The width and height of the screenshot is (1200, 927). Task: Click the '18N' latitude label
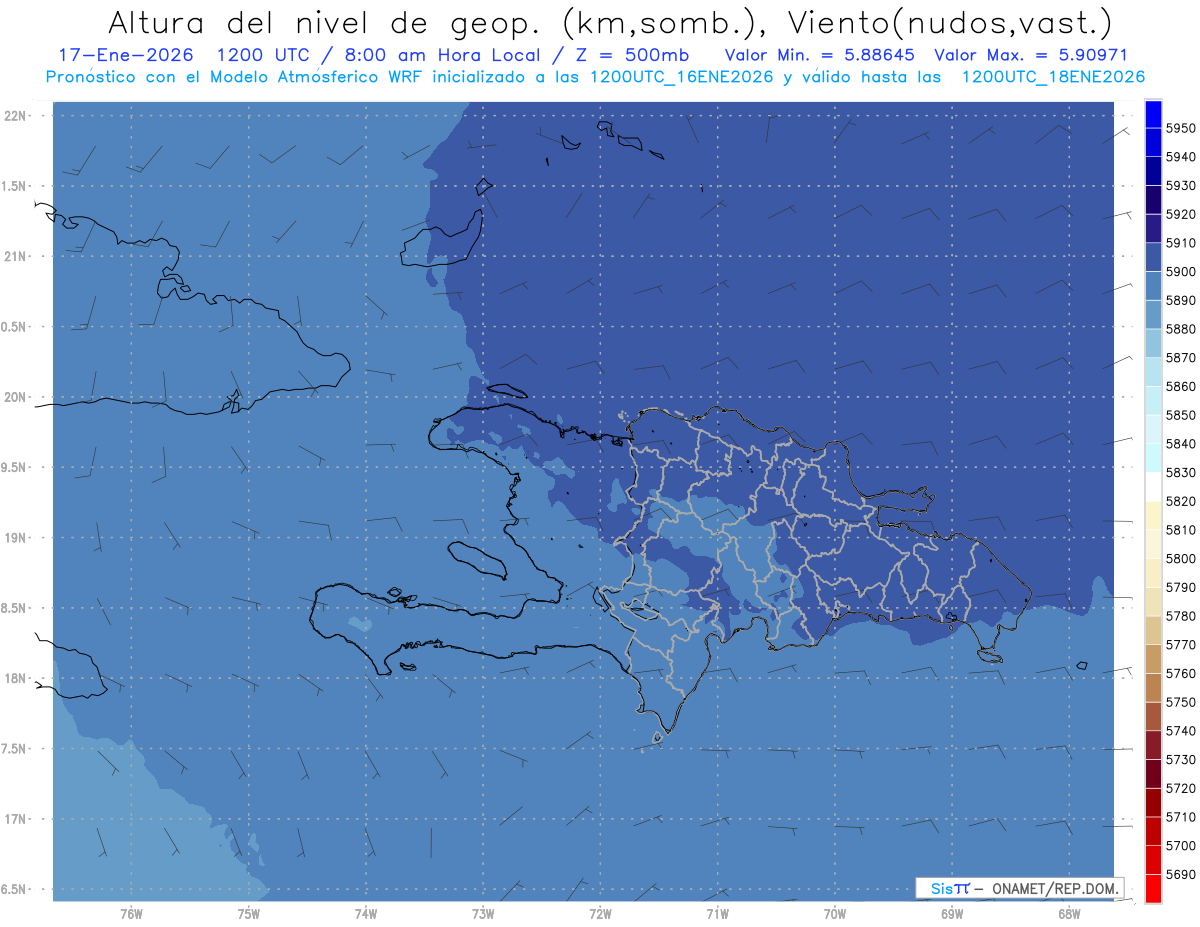[x=15, y=678]
